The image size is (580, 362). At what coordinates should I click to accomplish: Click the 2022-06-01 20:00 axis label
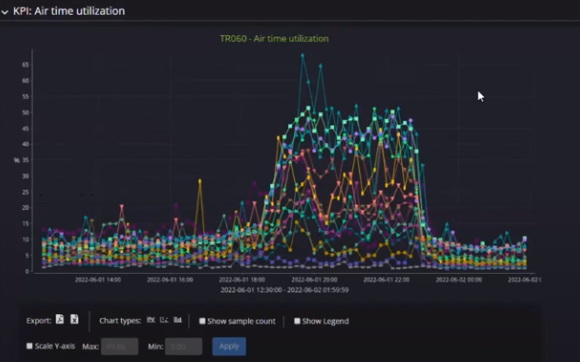(314, 280)
